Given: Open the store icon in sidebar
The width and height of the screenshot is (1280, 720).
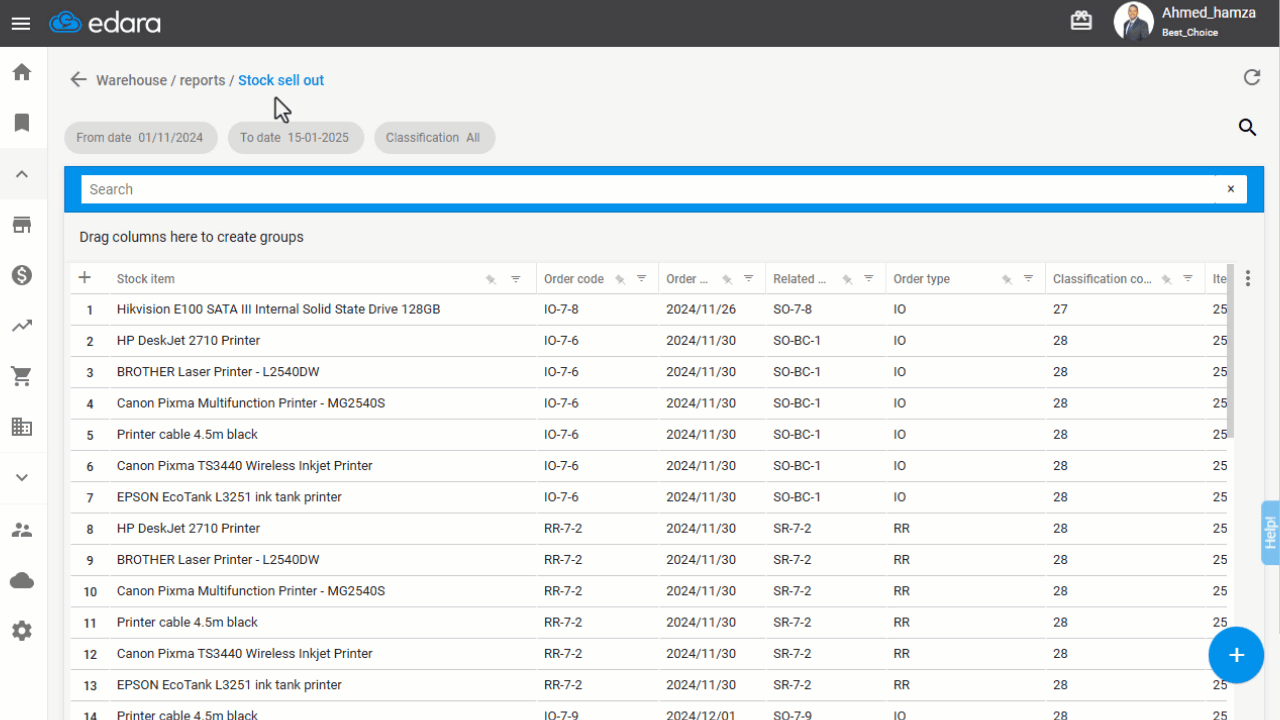Looking at the screenshot, I should pos(21,224).
